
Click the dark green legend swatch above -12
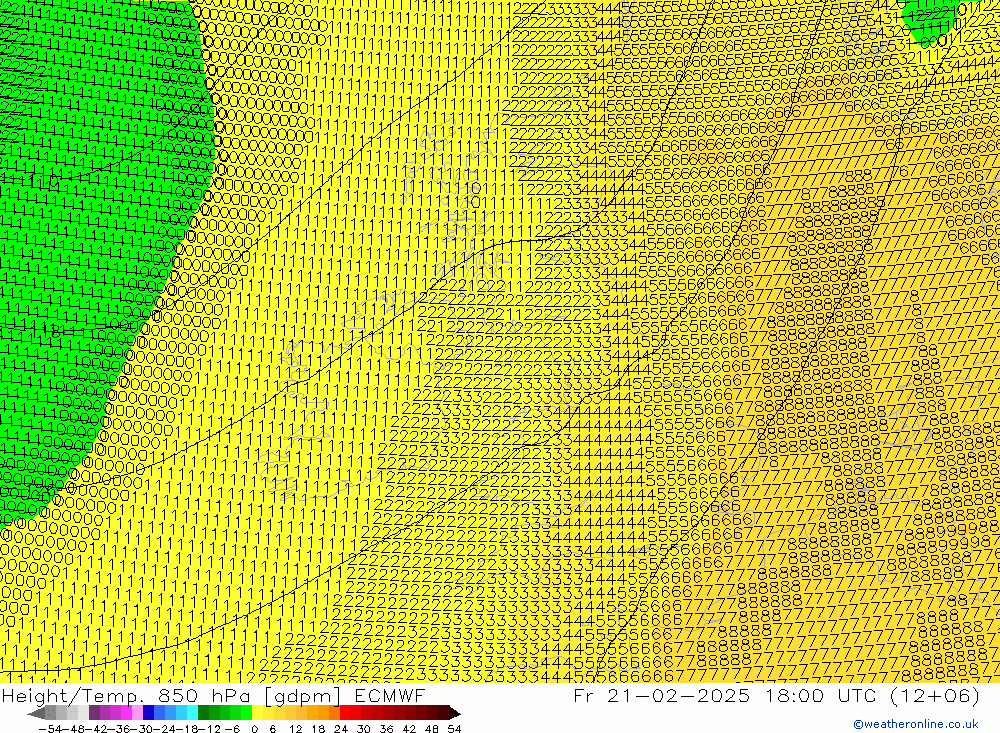point(203,713)
